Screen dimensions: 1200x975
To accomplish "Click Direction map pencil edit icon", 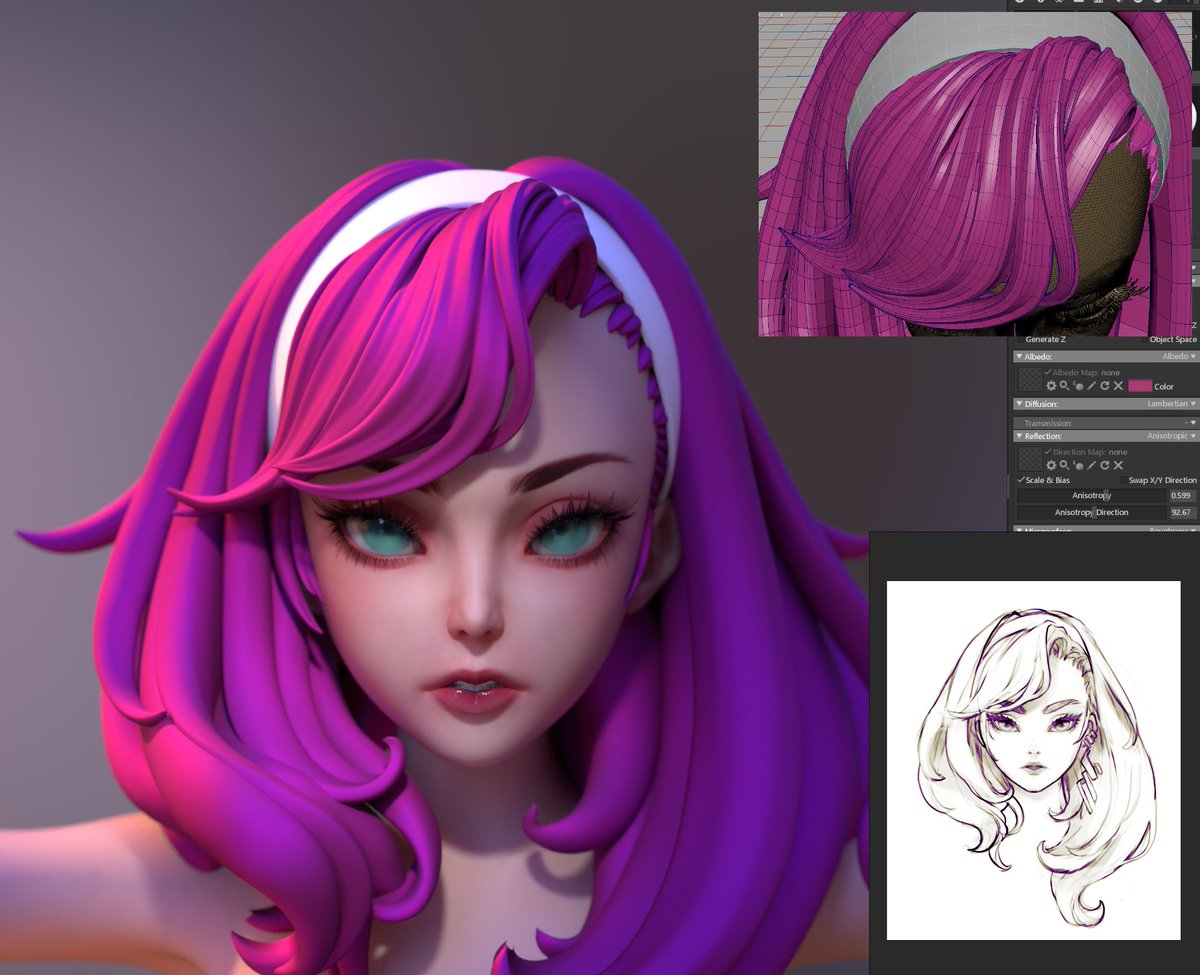I will (x=1091, y=465).
